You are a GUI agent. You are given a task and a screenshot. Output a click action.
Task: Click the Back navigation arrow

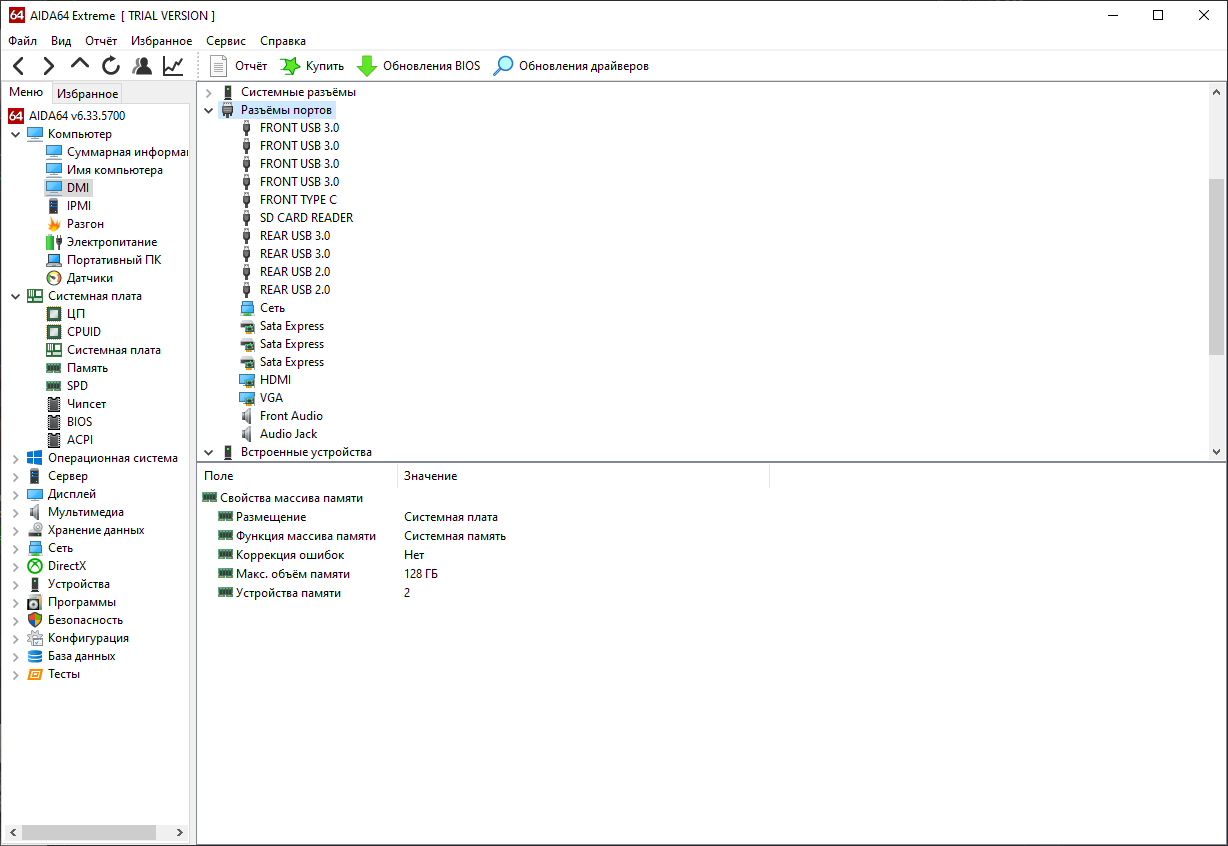(x=19, y=66)
